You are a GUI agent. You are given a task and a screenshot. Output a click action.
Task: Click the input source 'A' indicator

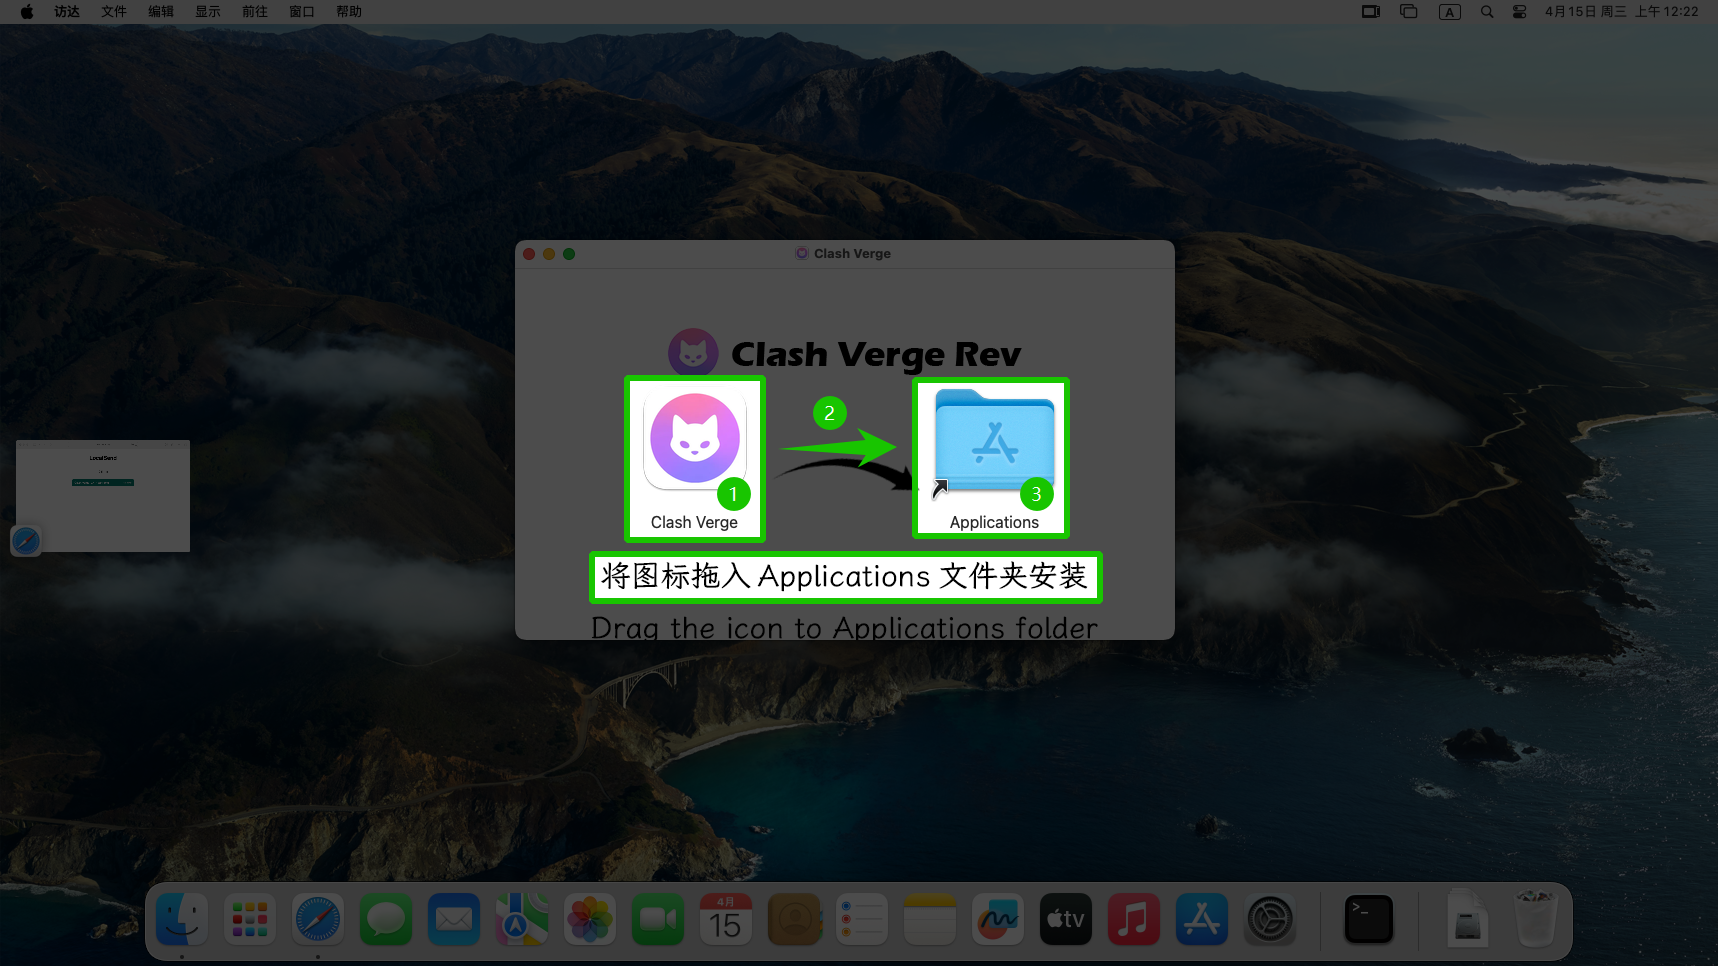1450,12
